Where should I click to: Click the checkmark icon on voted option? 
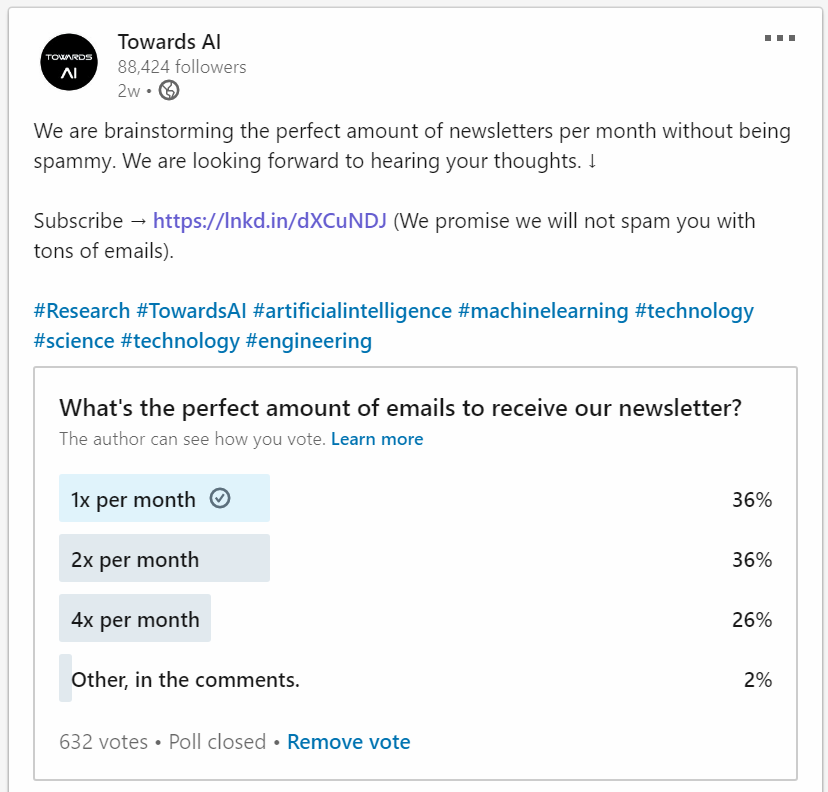(x=220, y=498)
